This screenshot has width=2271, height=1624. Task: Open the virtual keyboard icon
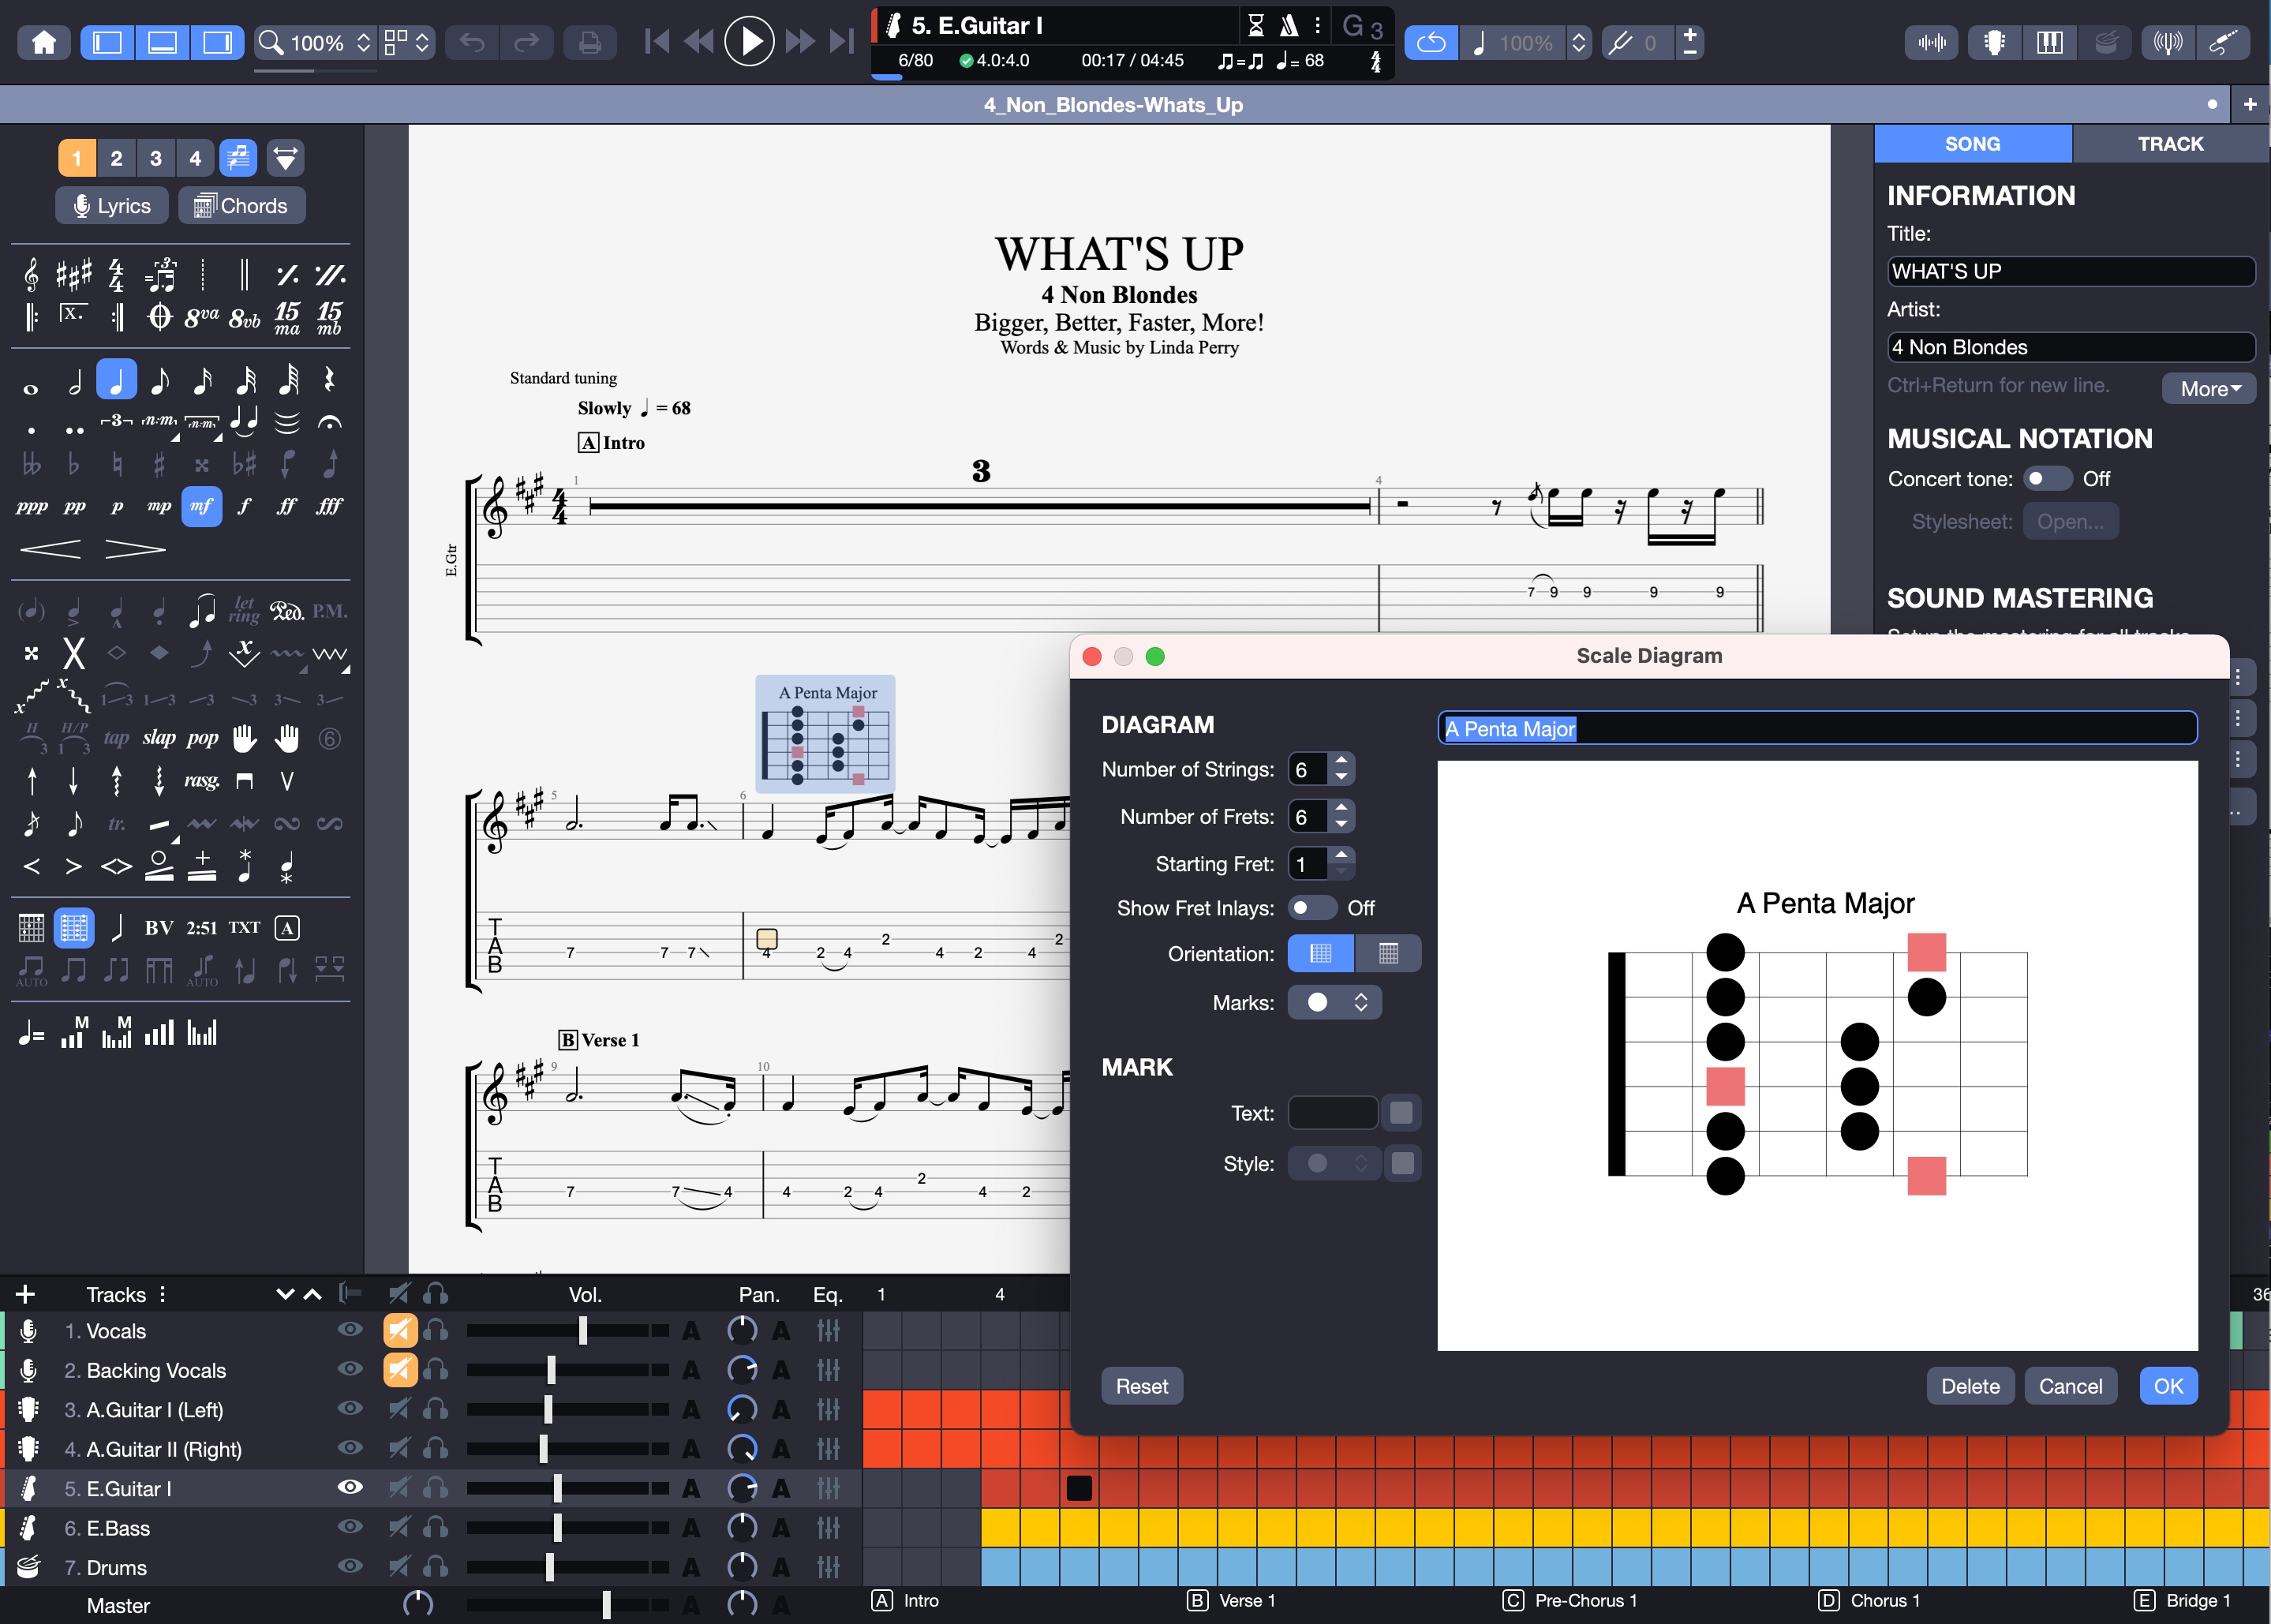2050,43
